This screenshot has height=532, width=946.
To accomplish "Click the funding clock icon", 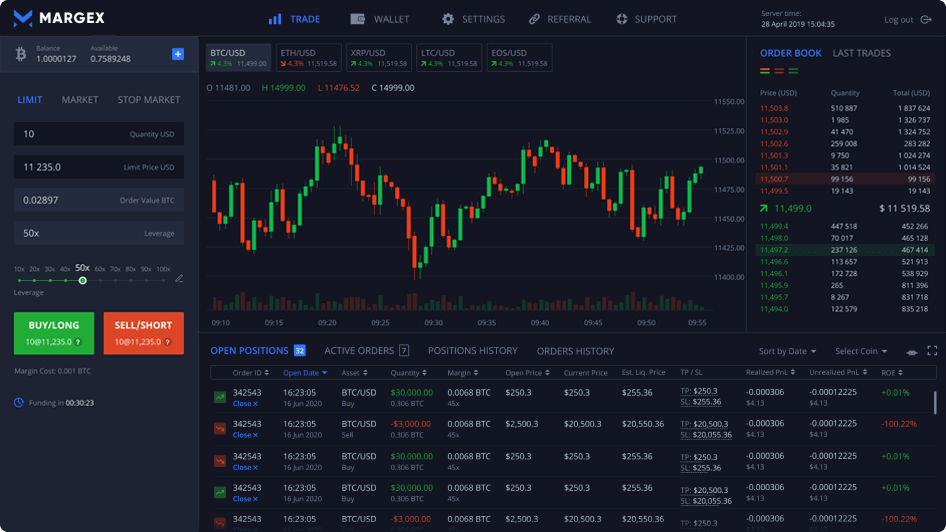I will tap(19, 402).
